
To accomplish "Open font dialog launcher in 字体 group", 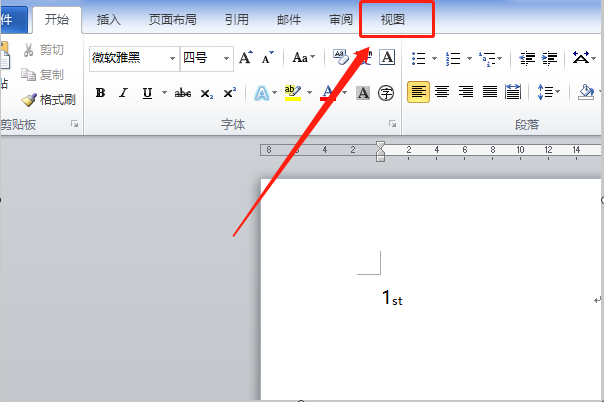I will pos(392,124).
